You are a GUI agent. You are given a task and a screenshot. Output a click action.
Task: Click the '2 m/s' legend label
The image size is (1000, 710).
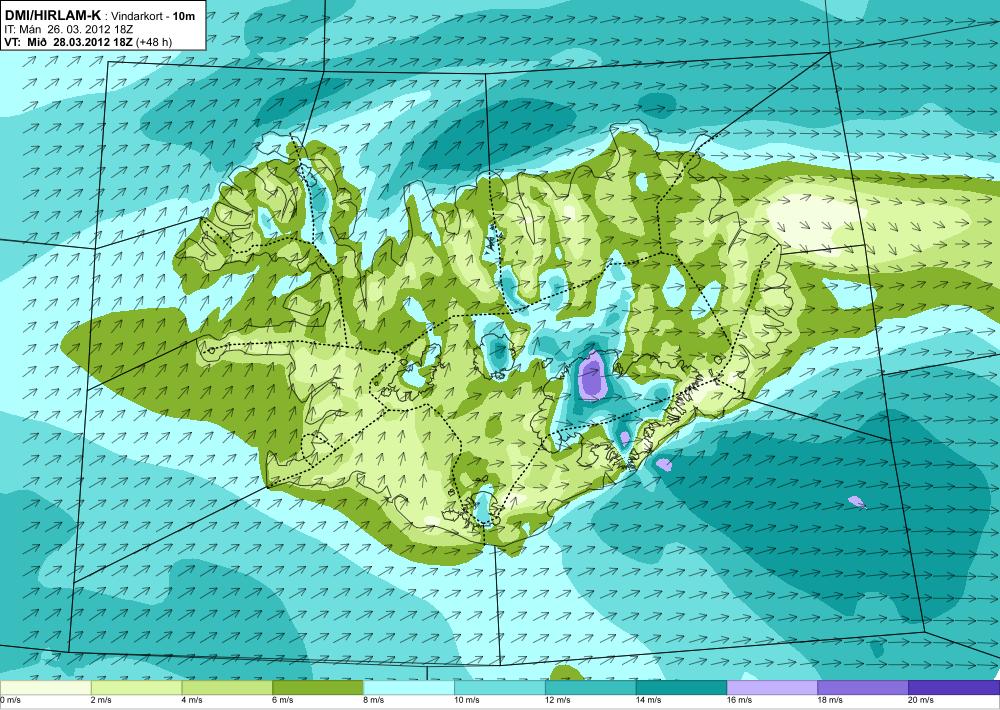(102, 700)
